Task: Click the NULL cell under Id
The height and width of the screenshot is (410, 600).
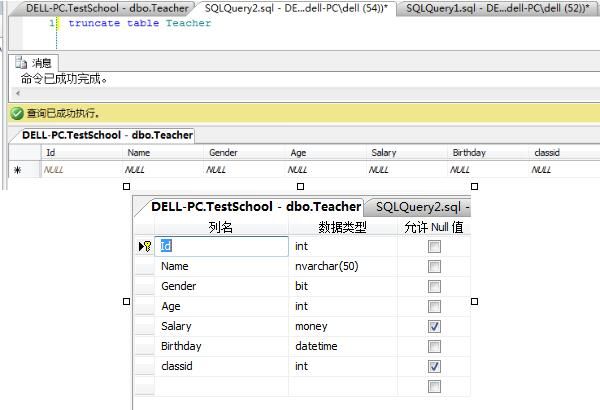Action: click(82, 170)
